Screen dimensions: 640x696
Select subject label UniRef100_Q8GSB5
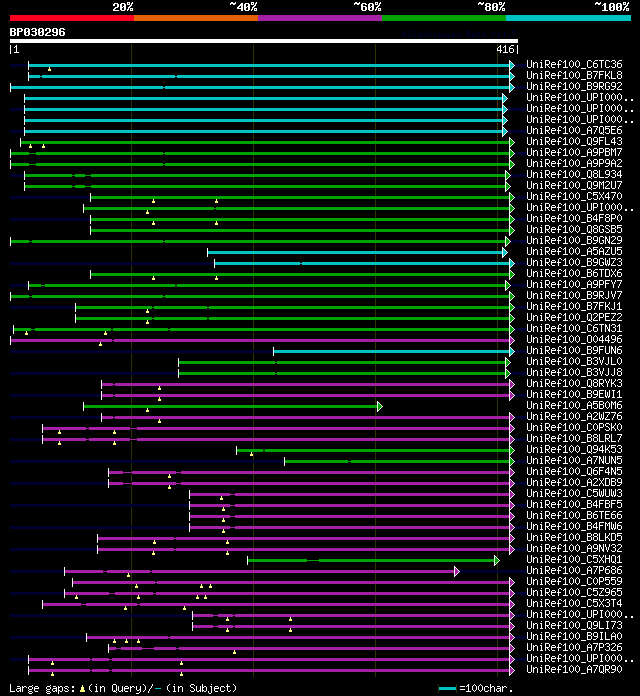(x=574, y=229)
